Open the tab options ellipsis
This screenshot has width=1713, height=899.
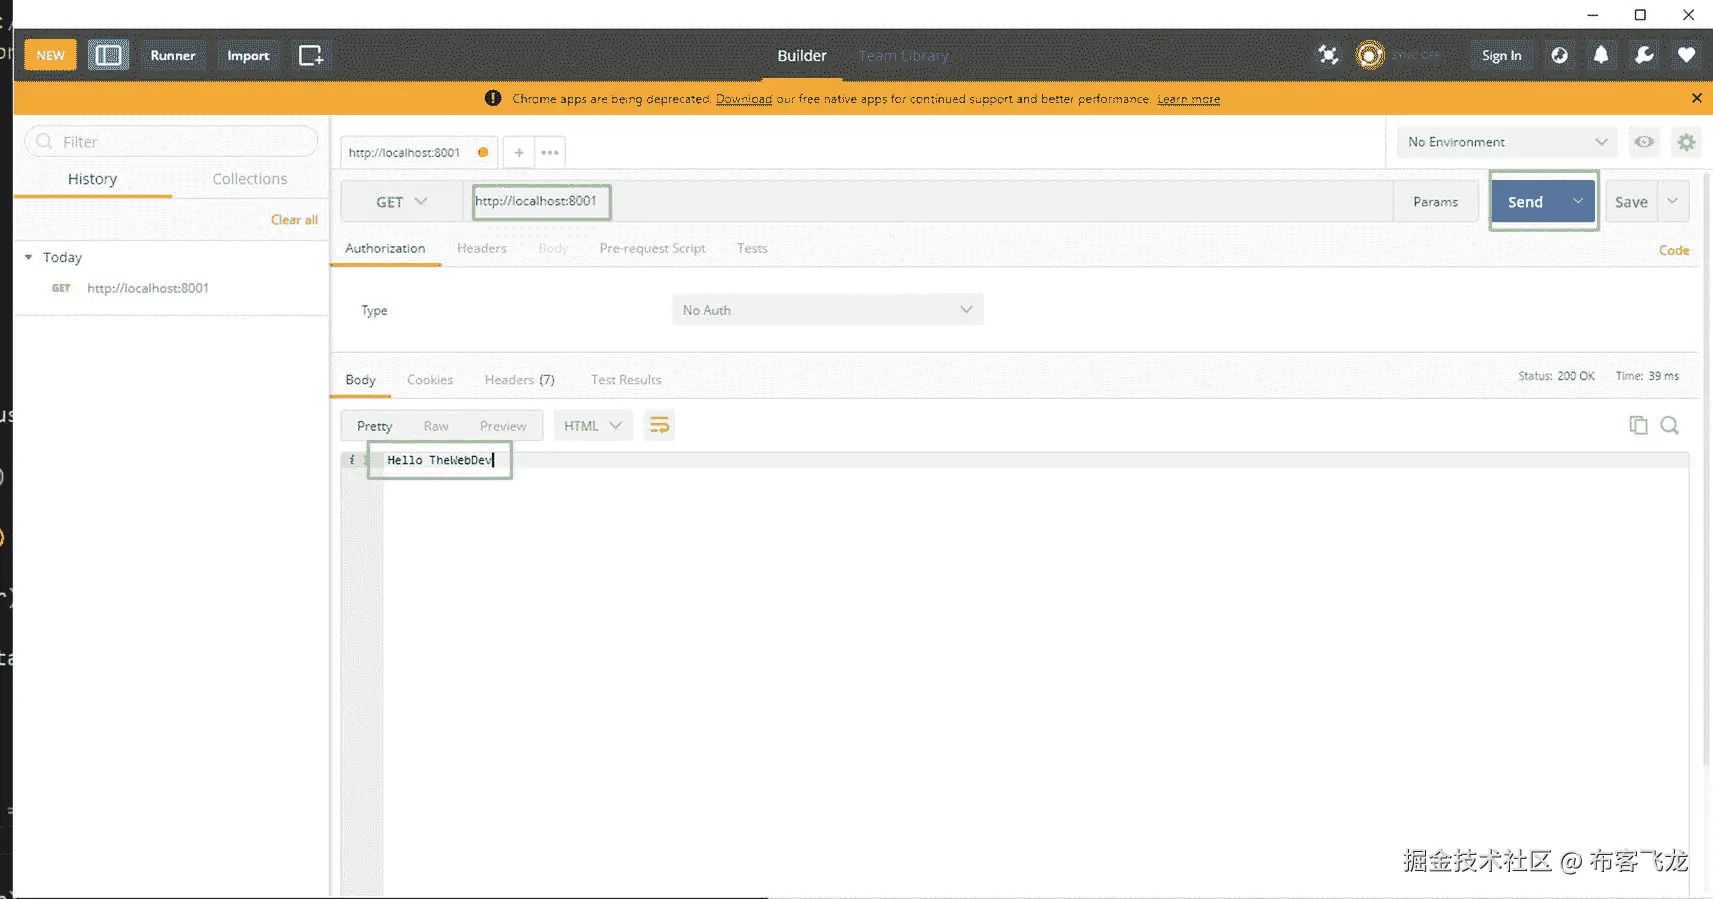[550, 152]
